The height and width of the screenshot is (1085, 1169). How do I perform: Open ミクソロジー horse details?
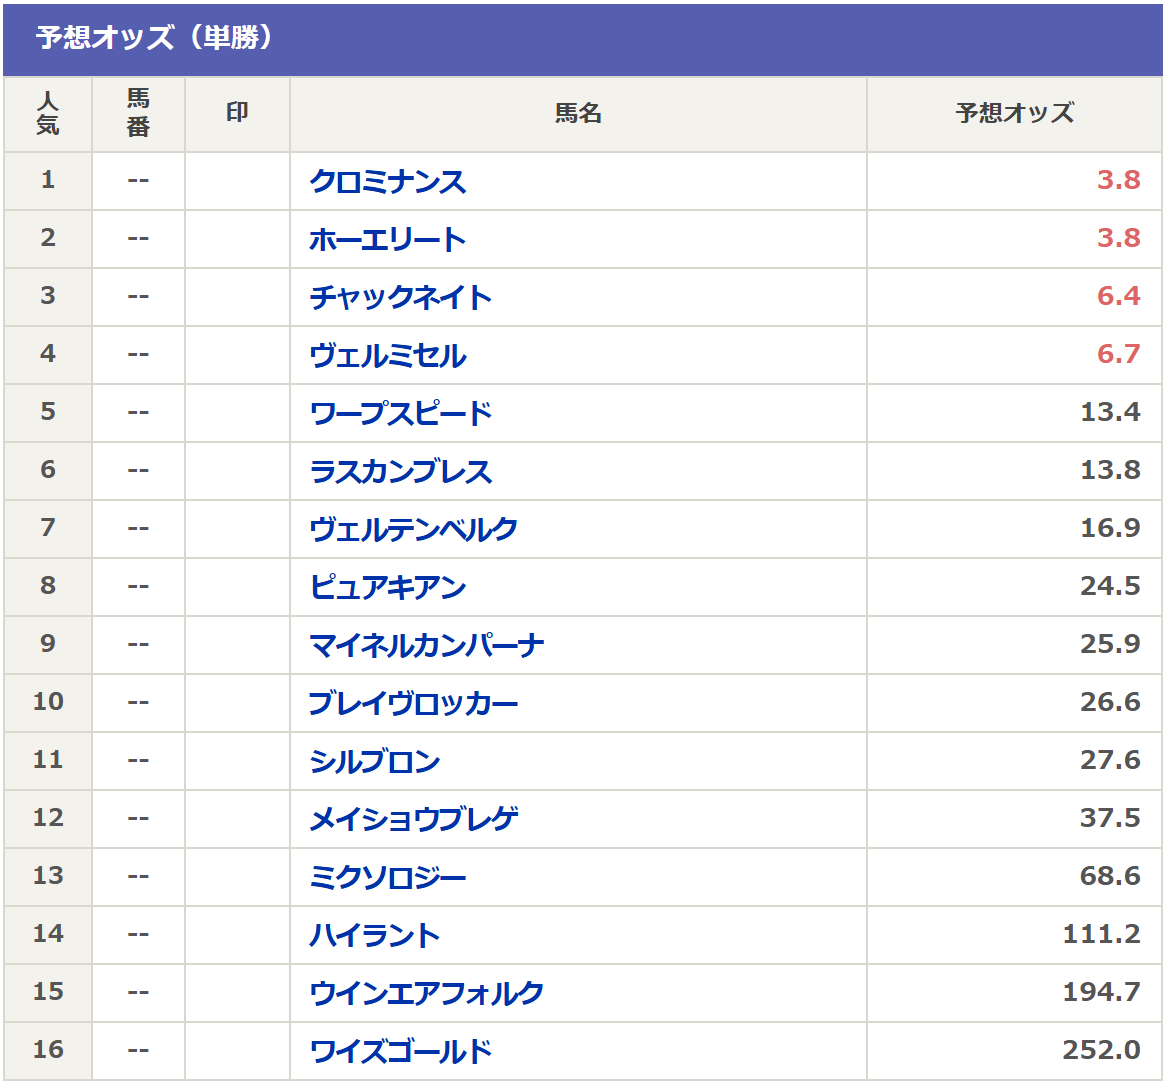388,877
